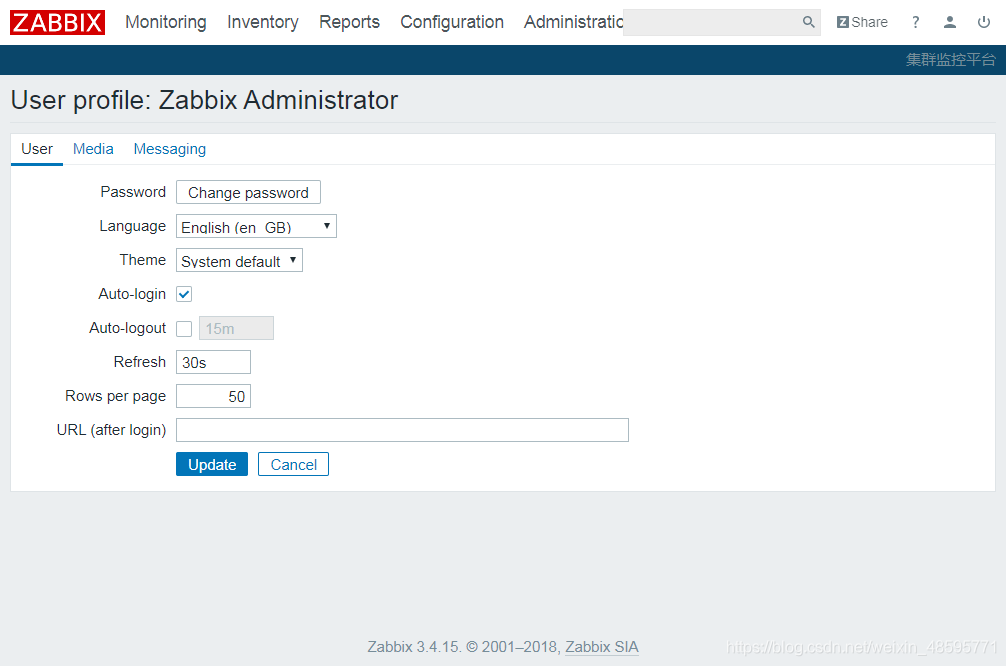Click the 'Zabbix 3.4.15.' footer text
The image size is (1006, 666).
click(x=414, y=647)
